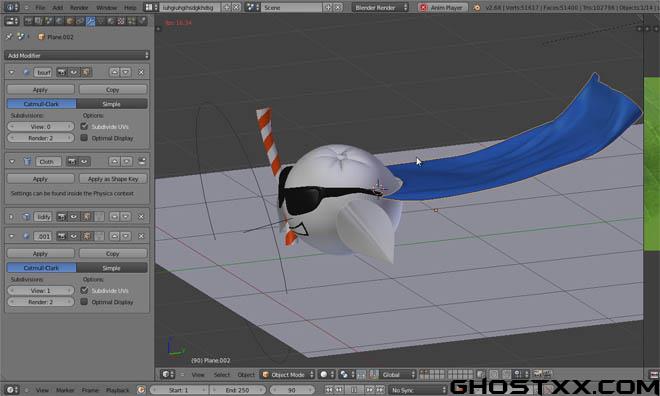Toggle pin icon in properties breadcrumb
The width and height of the screenshot is (660, 396).
click(9, 37)
